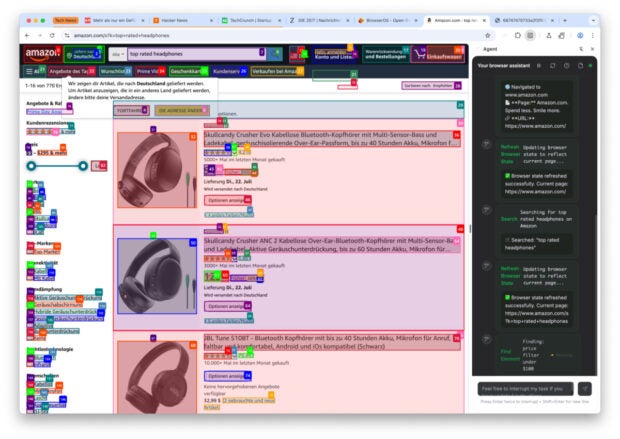The height and width of the screenshot is (439, 620).
Task: Open the Alle hamburger menu
Action: 34,72
